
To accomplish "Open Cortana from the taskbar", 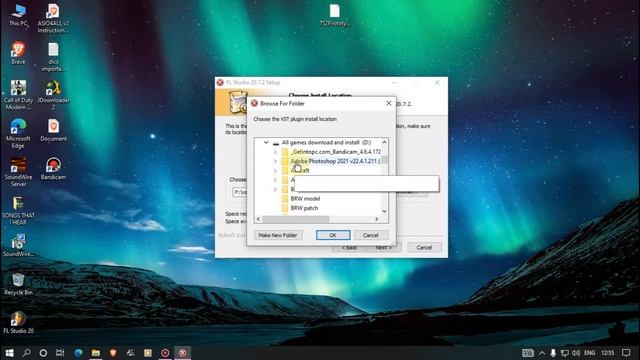I will pyautogui.click(x=43, y=353).
